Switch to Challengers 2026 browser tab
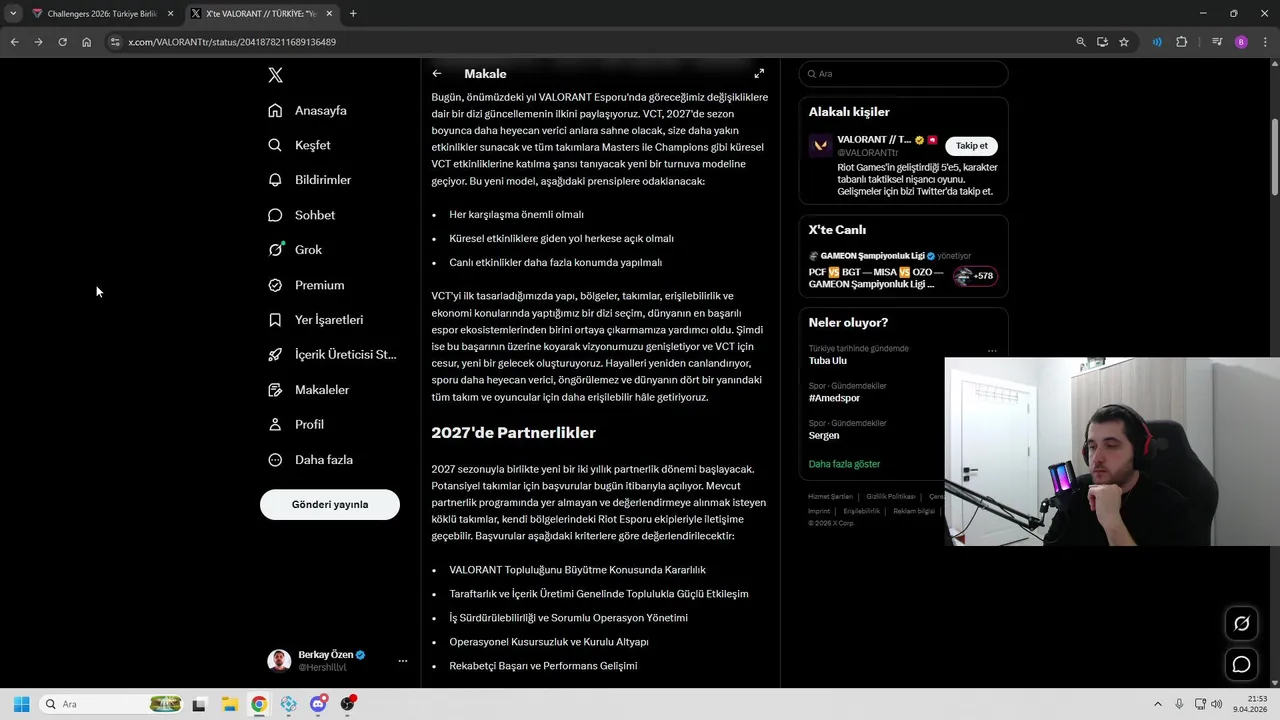This screenshot has height=720, width=1280. [x=103, y=14]
